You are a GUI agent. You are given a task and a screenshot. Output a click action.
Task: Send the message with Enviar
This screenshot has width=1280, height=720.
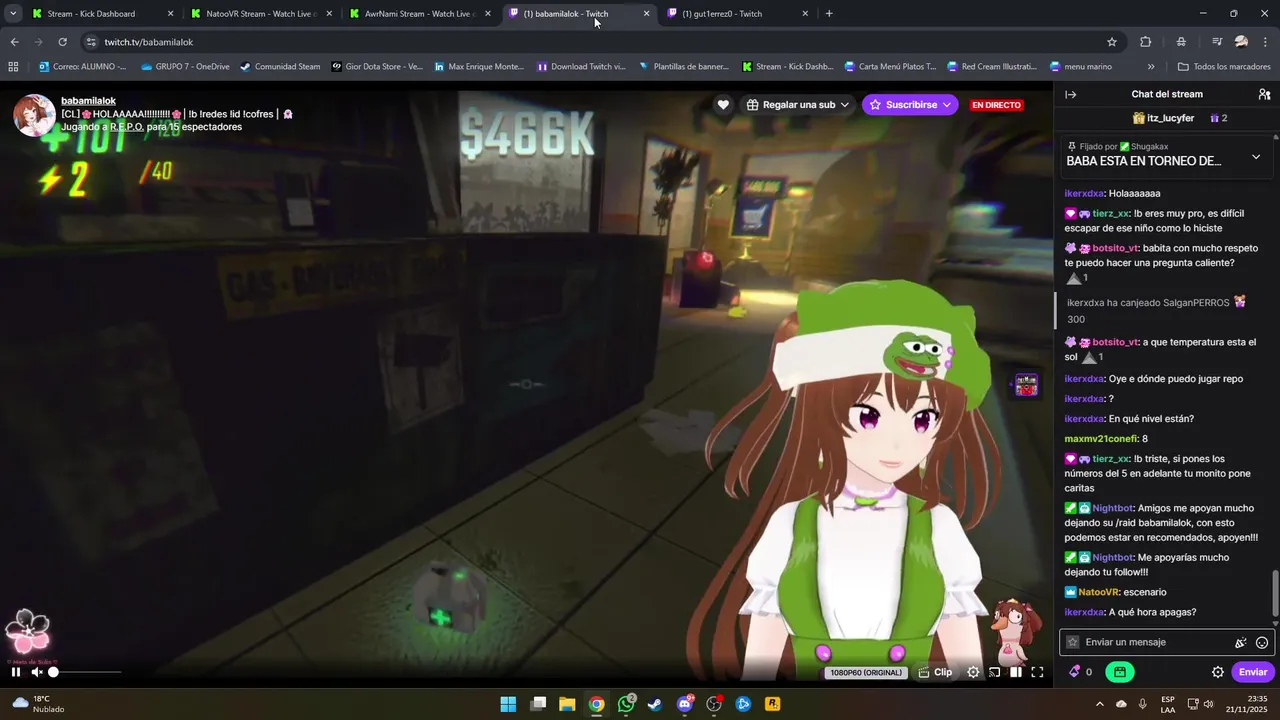(1253, 672)
